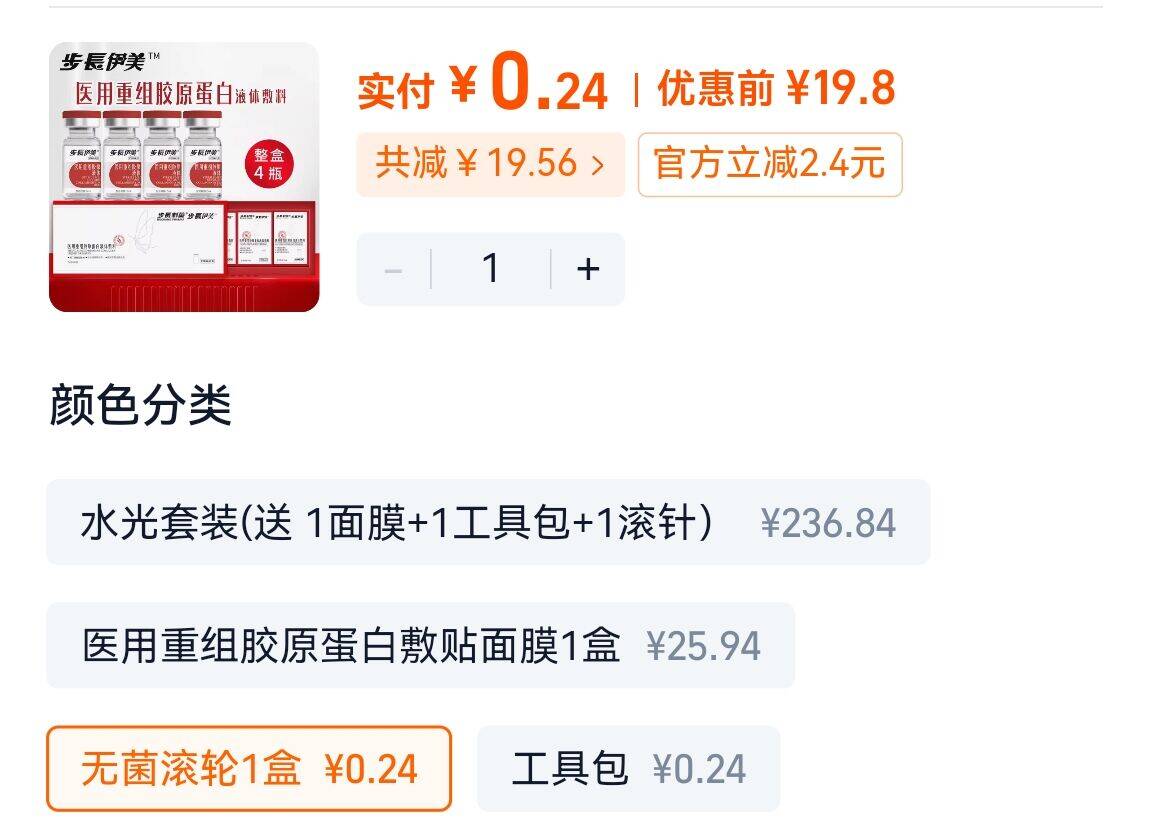
Task: Tap the ¥25.94 price label
Action: (703, 647)
